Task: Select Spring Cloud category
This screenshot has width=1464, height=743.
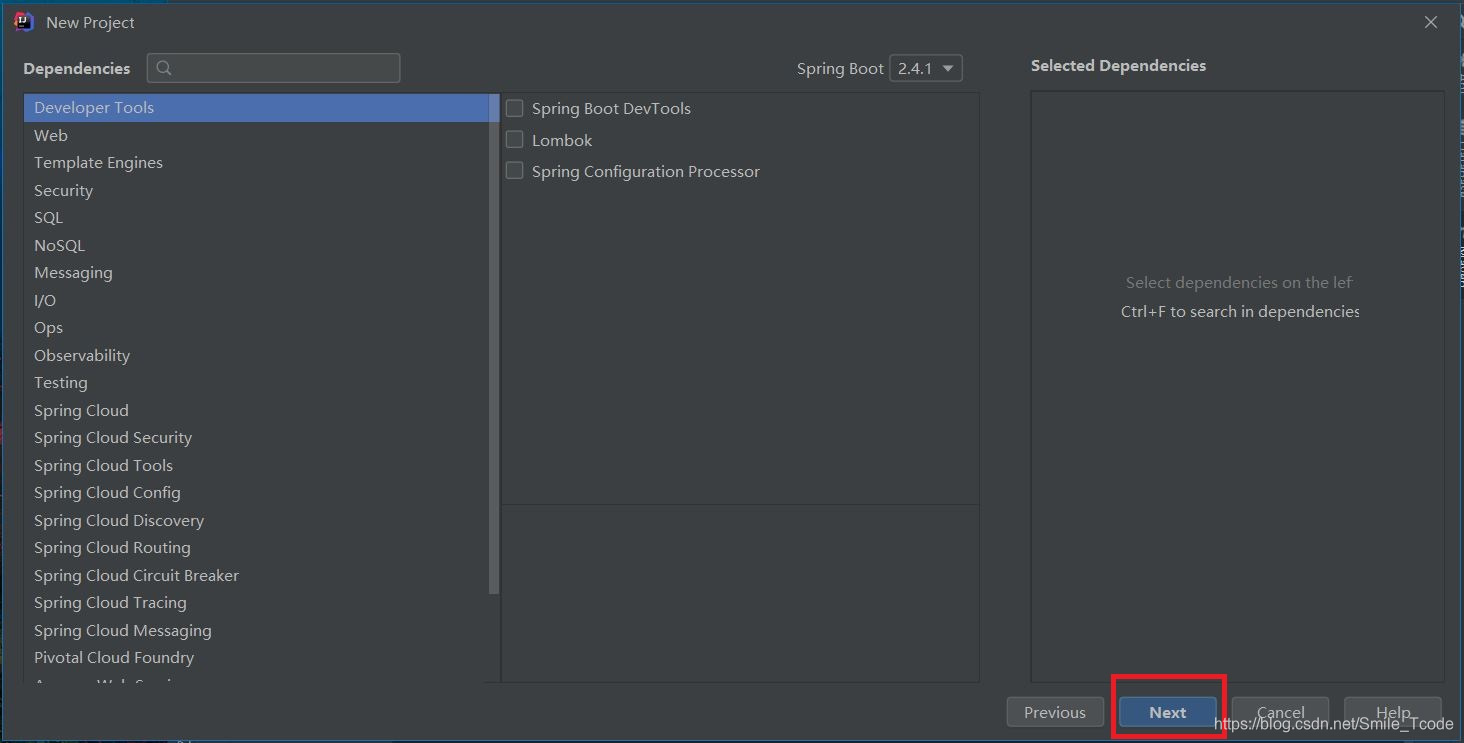Action: tap(256, 410)
